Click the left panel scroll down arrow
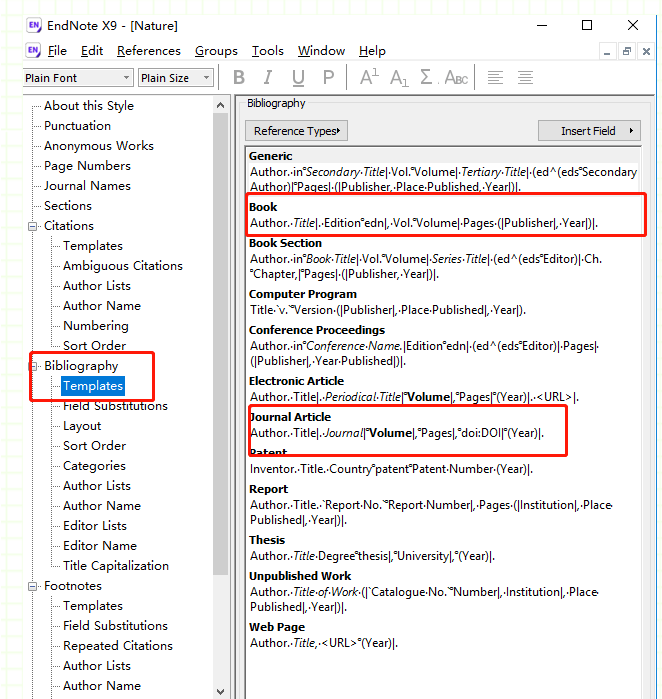 coord(220,691)
